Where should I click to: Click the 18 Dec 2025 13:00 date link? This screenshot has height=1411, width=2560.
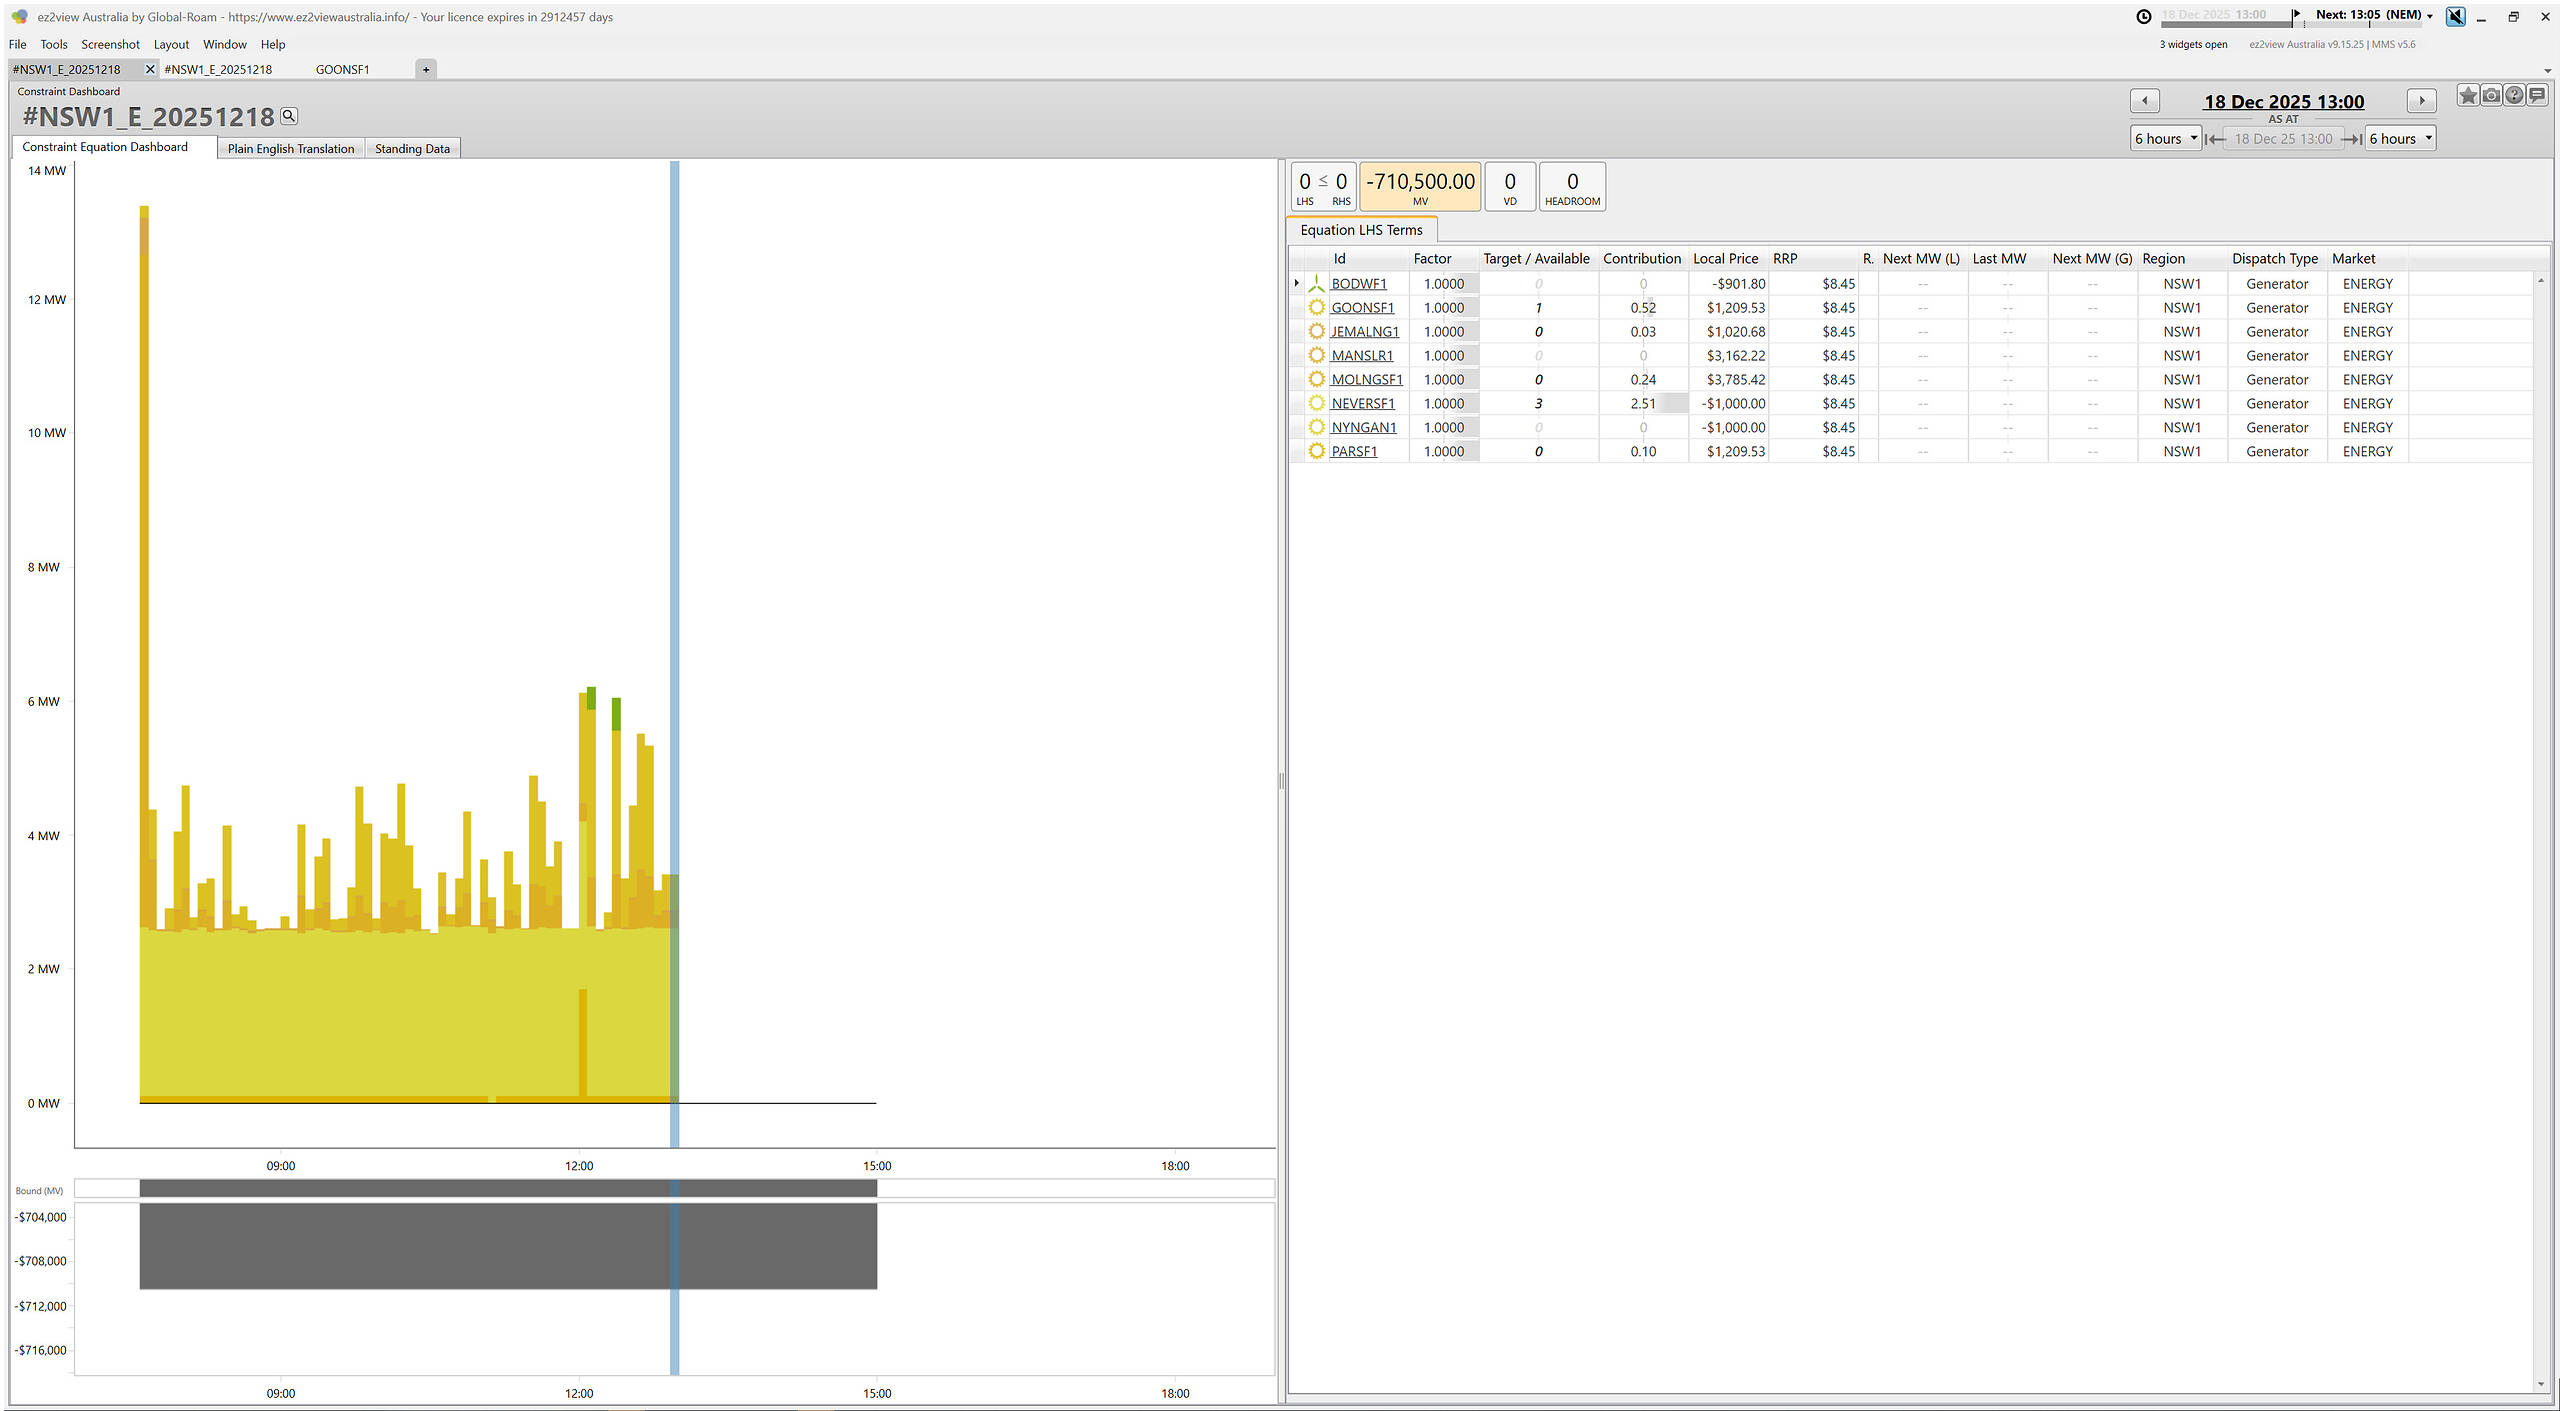coord(2283,102)
